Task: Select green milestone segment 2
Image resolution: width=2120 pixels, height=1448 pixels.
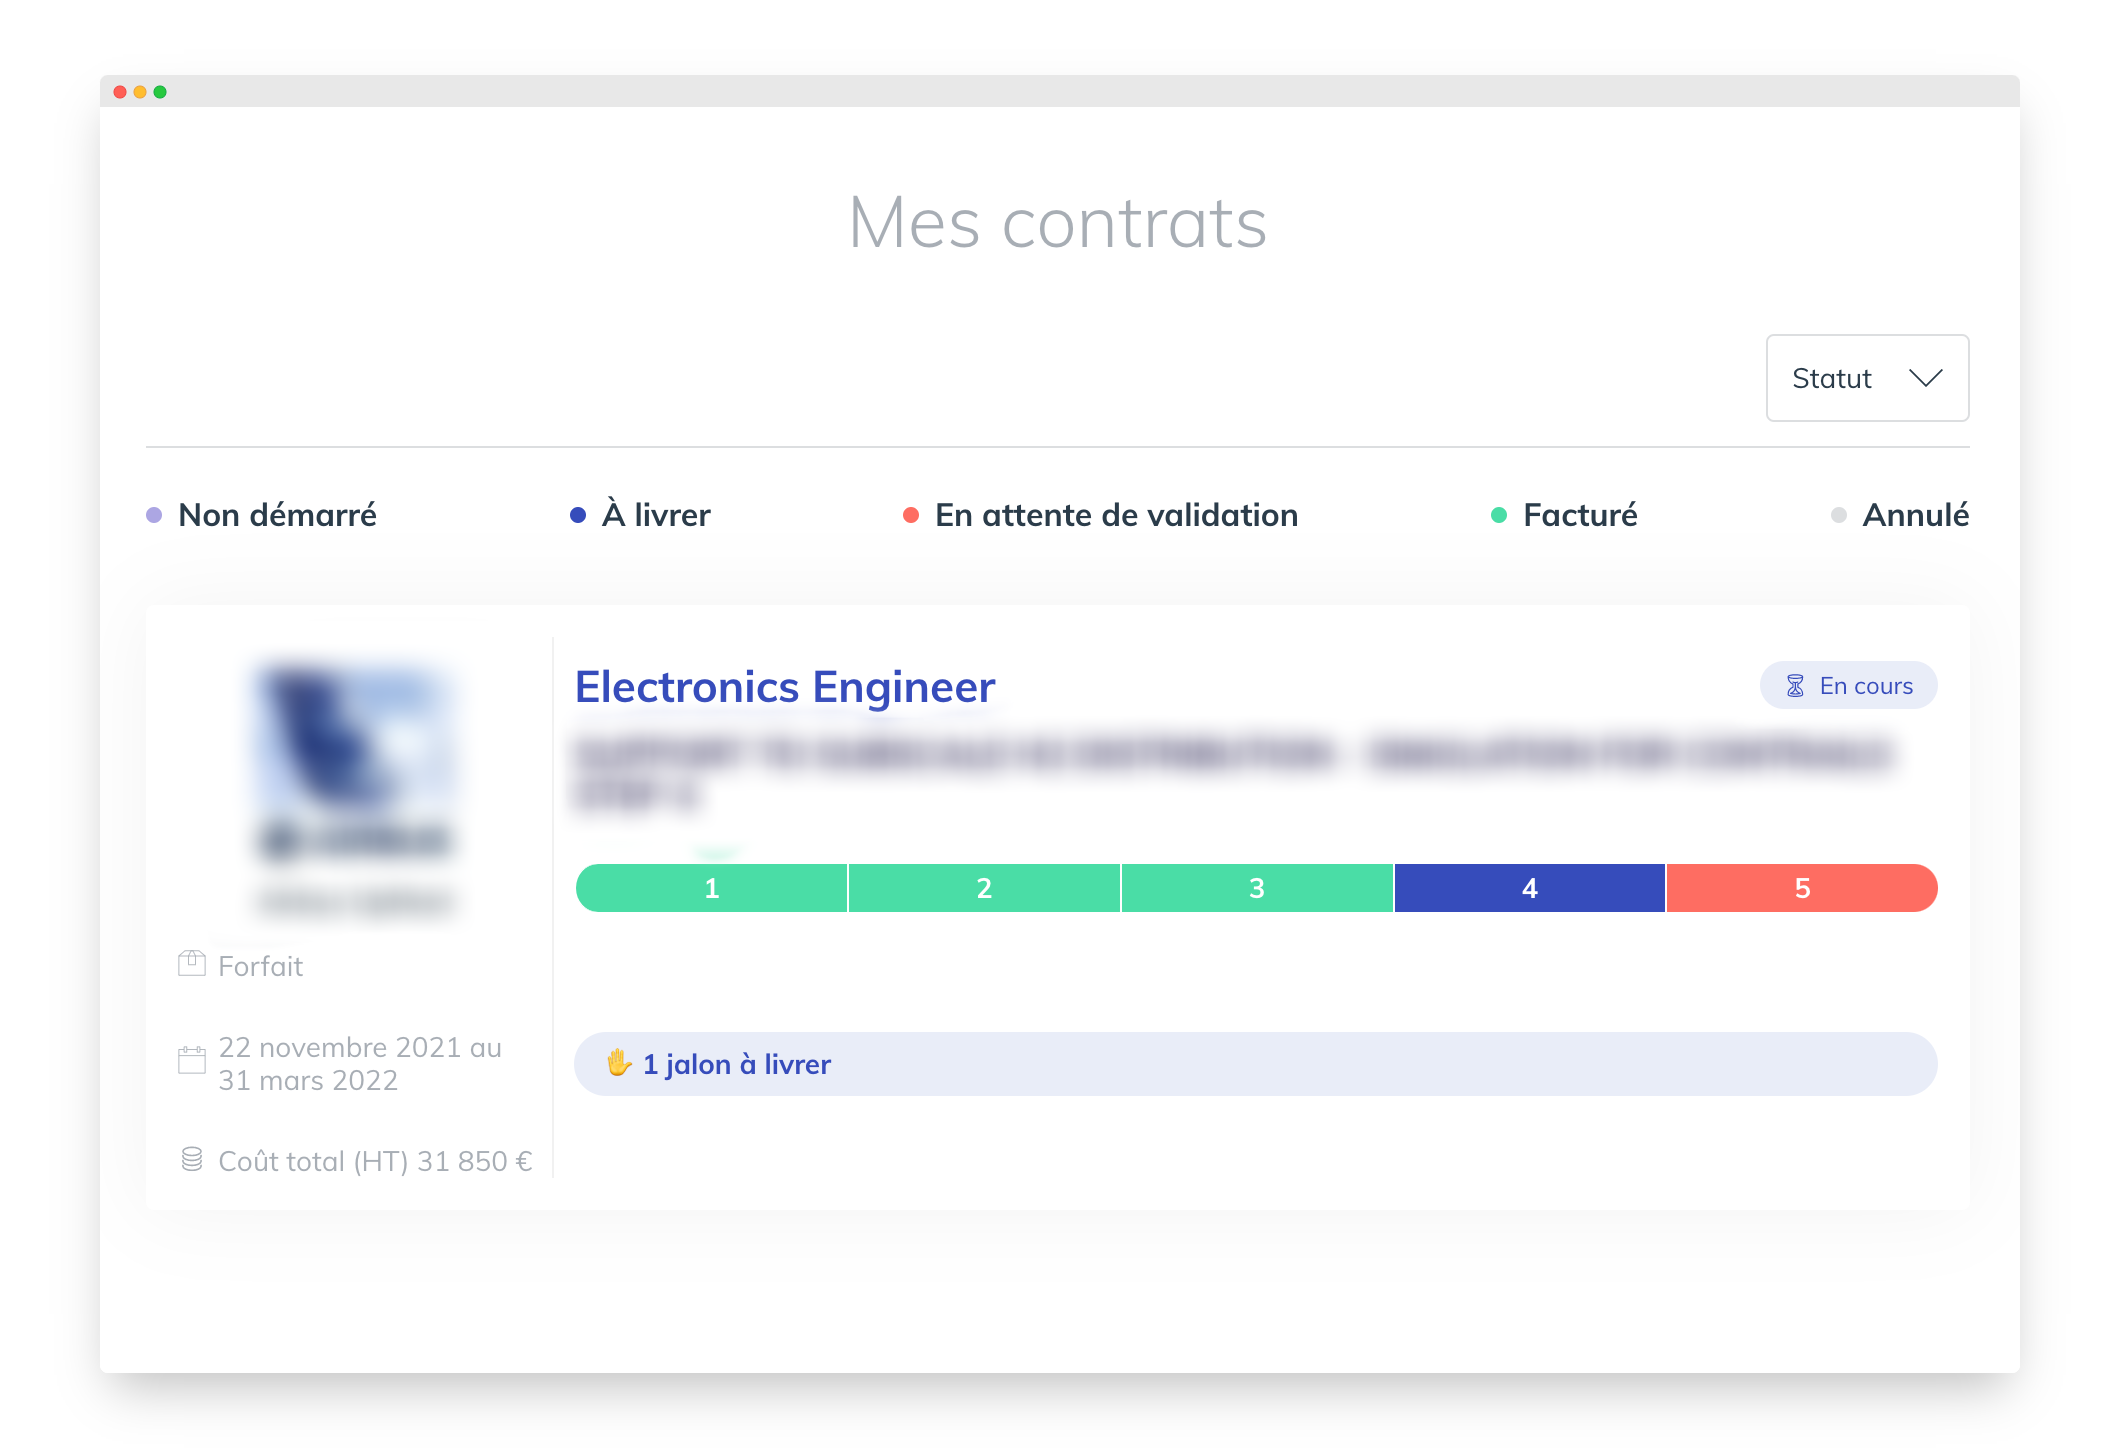Action: (984, 888)
